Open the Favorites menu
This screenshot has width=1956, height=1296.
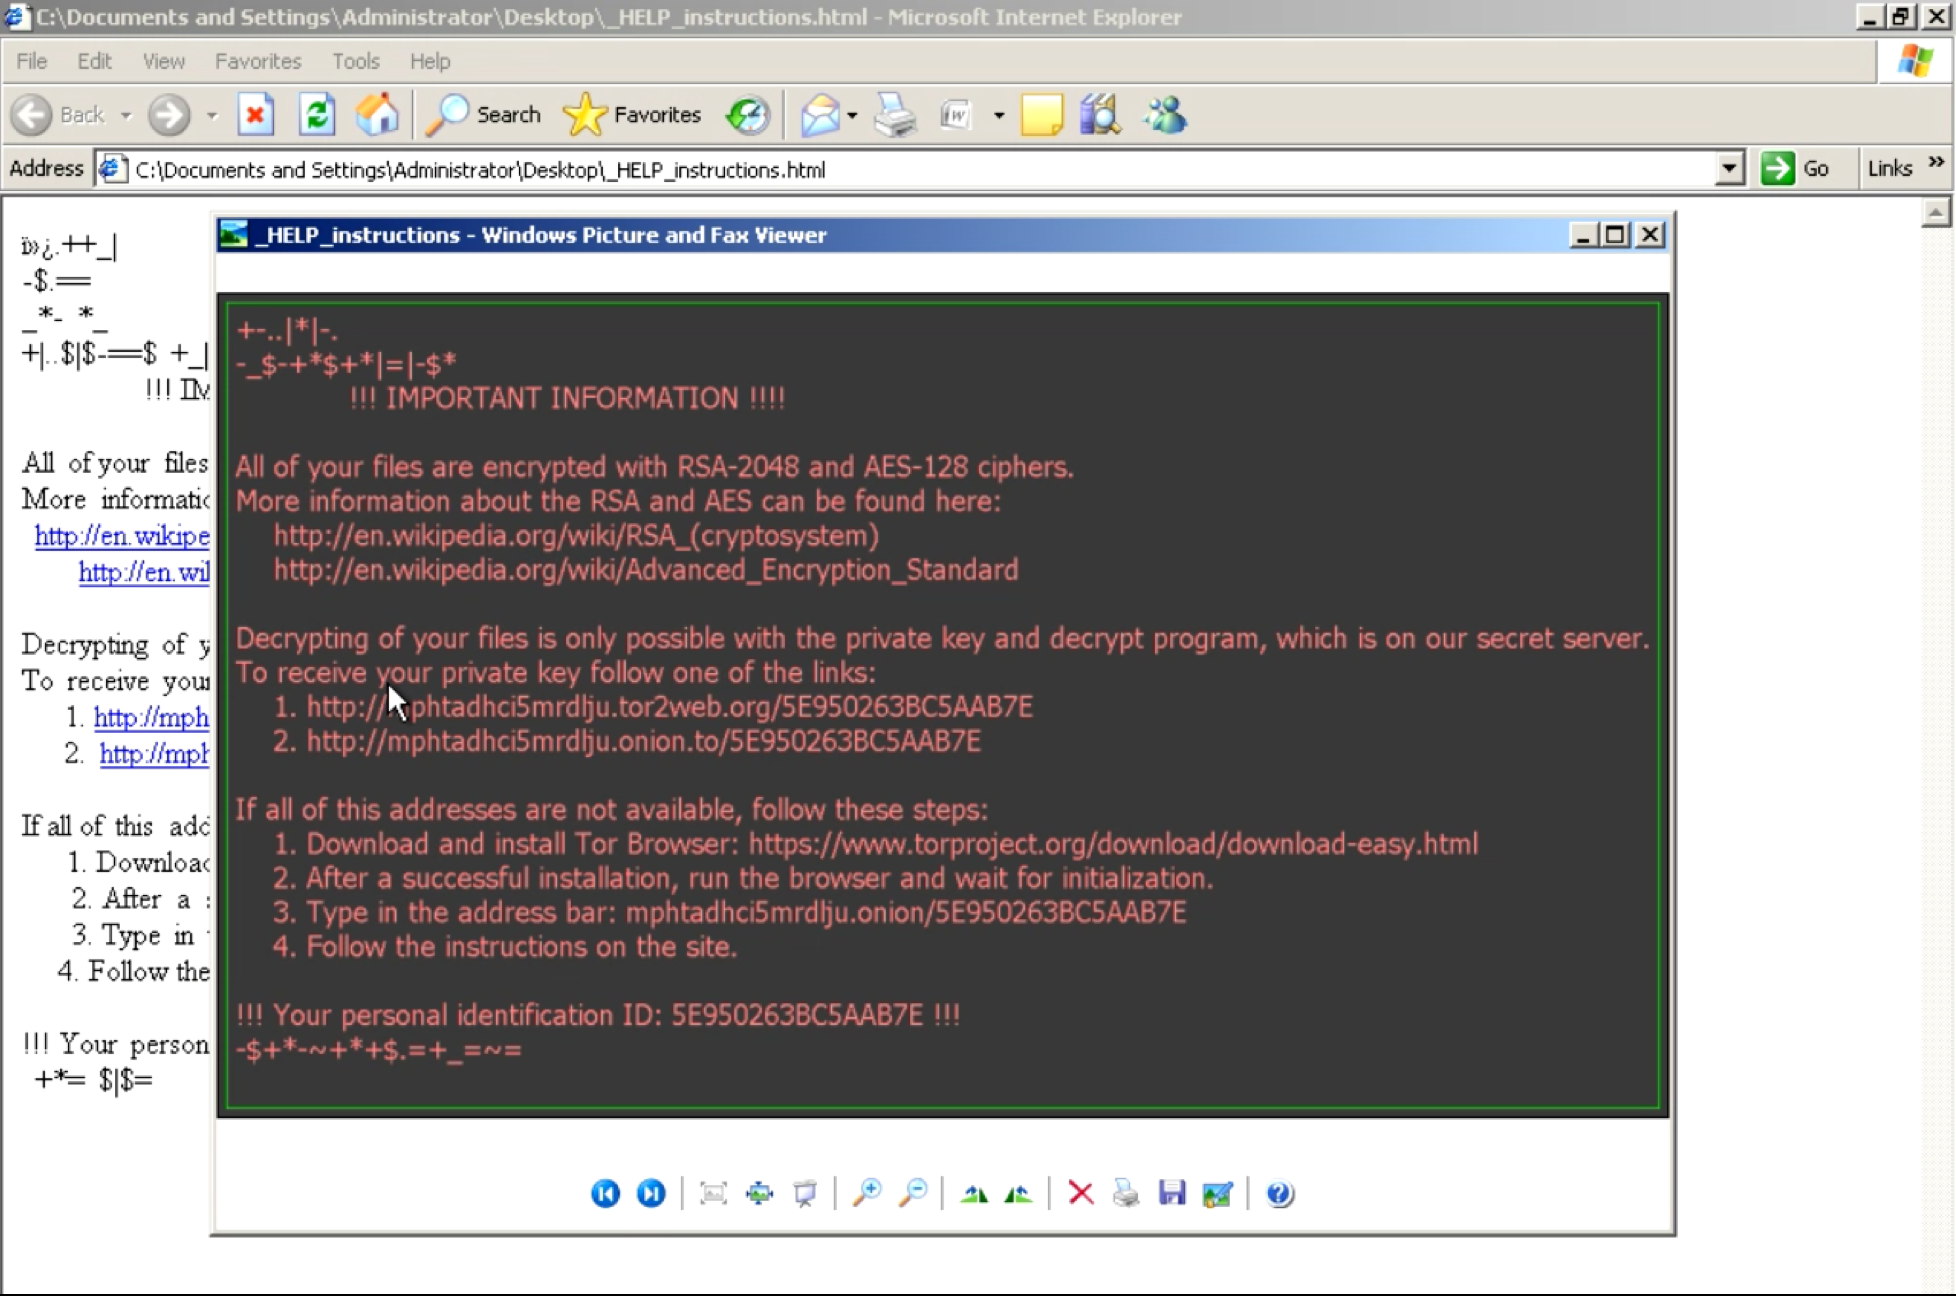point(257,61)
